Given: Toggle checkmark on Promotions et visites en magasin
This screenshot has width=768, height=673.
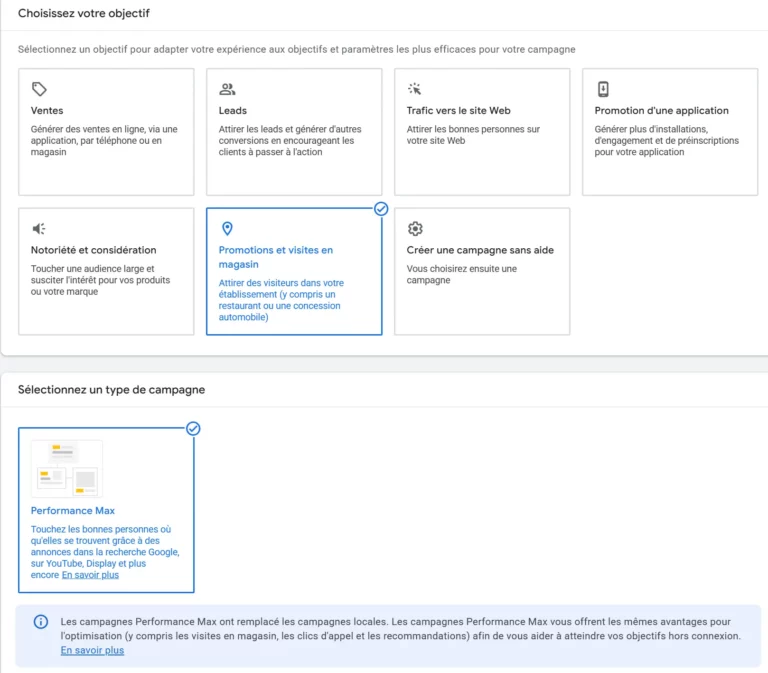Looking at the screenshot, I should [381, 209].
